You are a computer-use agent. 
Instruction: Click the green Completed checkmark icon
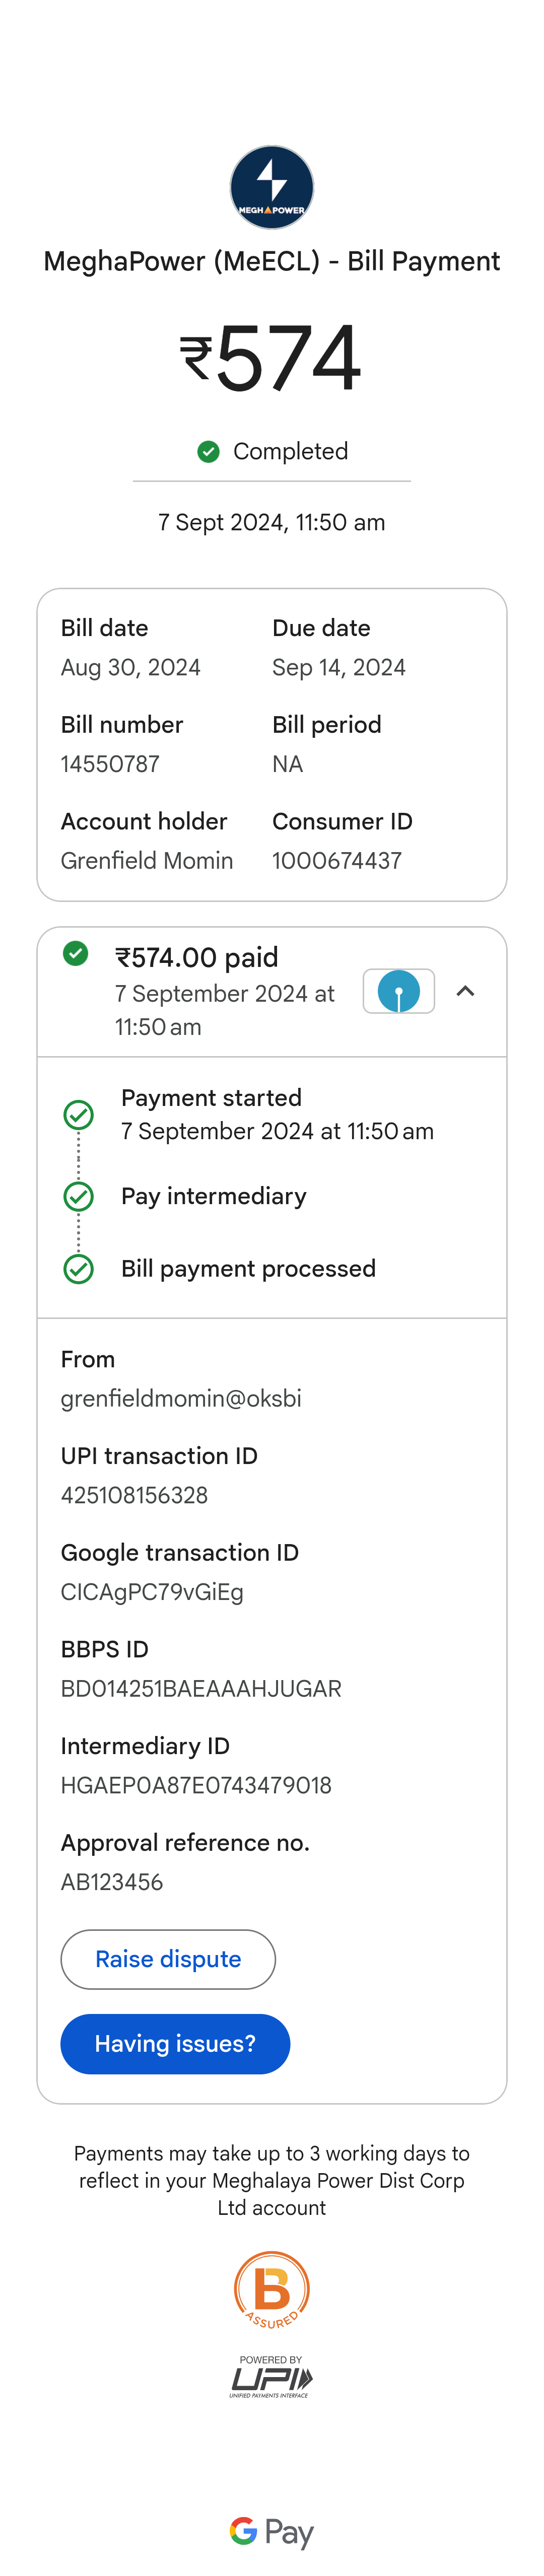[208, 452]
